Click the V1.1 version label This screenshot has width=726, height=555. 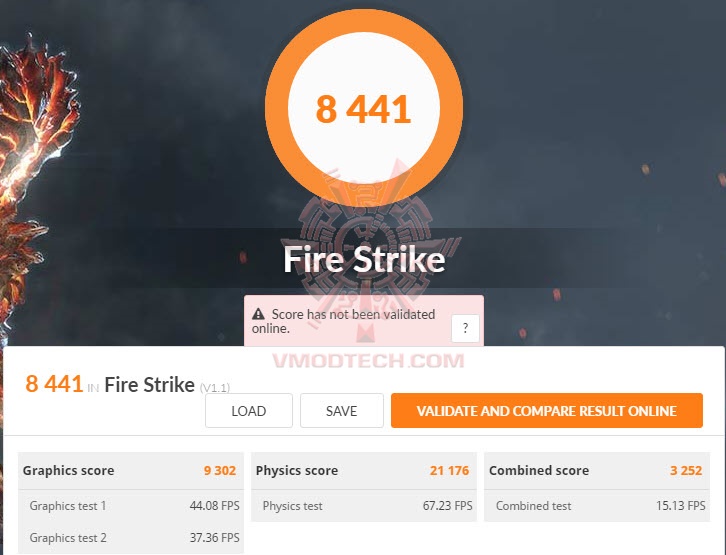215,387
